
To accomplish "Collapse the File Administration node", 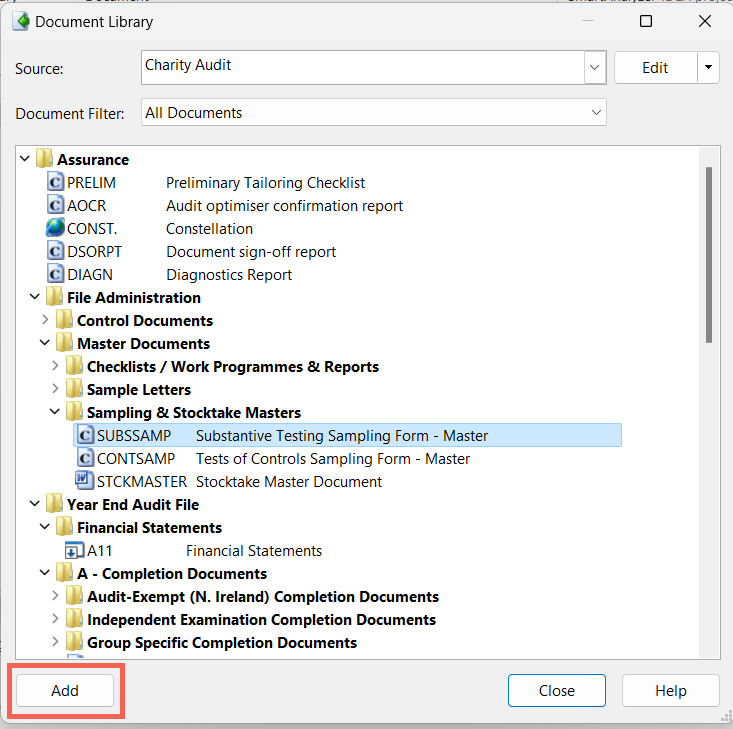I will (35, 296).
